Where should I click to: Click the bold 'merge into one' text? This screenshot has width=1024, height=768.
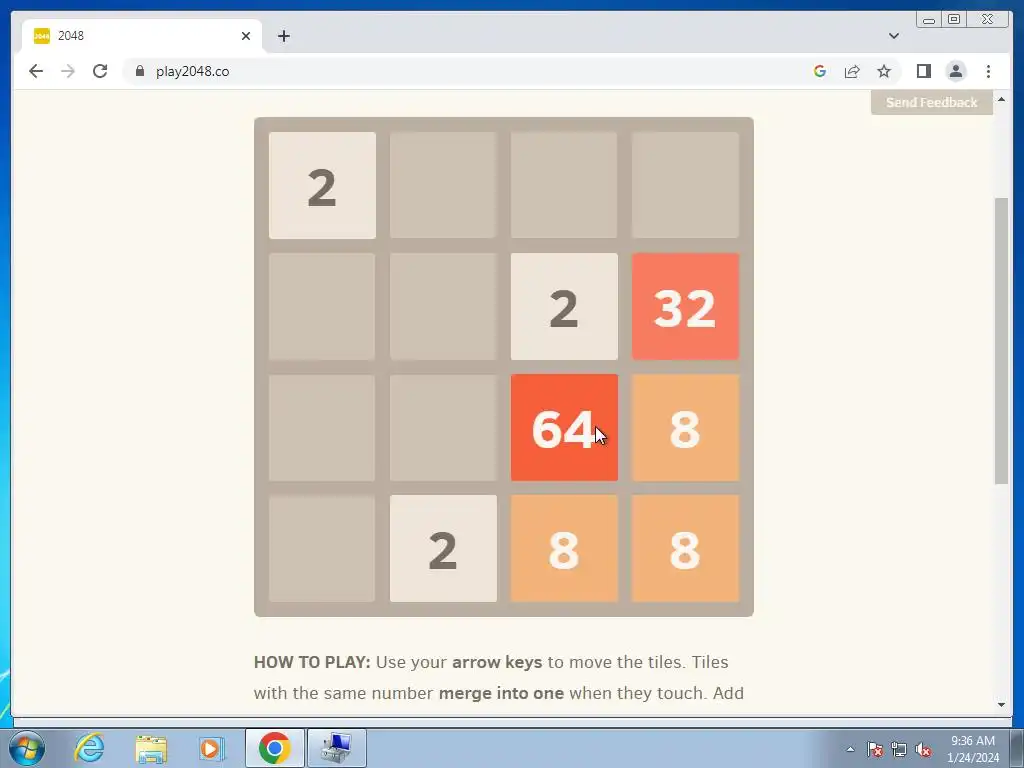coord(501,693)
